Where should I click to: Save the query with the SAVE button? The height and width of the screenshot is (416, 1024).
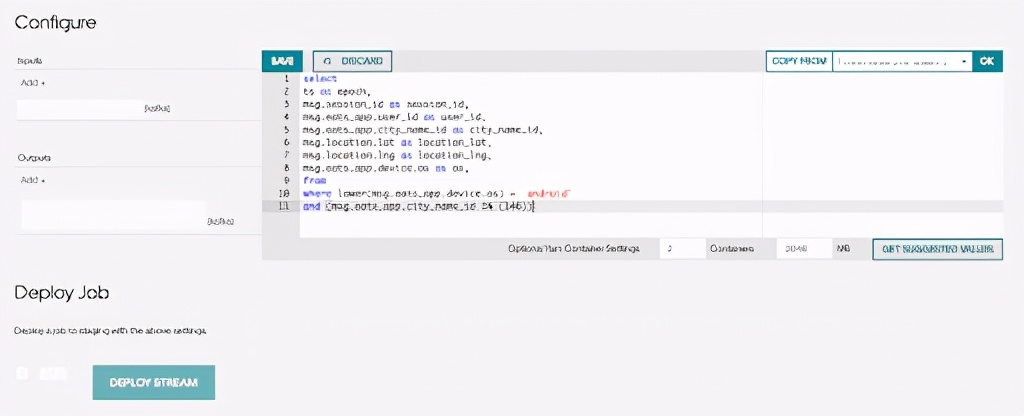pos(281,61)
